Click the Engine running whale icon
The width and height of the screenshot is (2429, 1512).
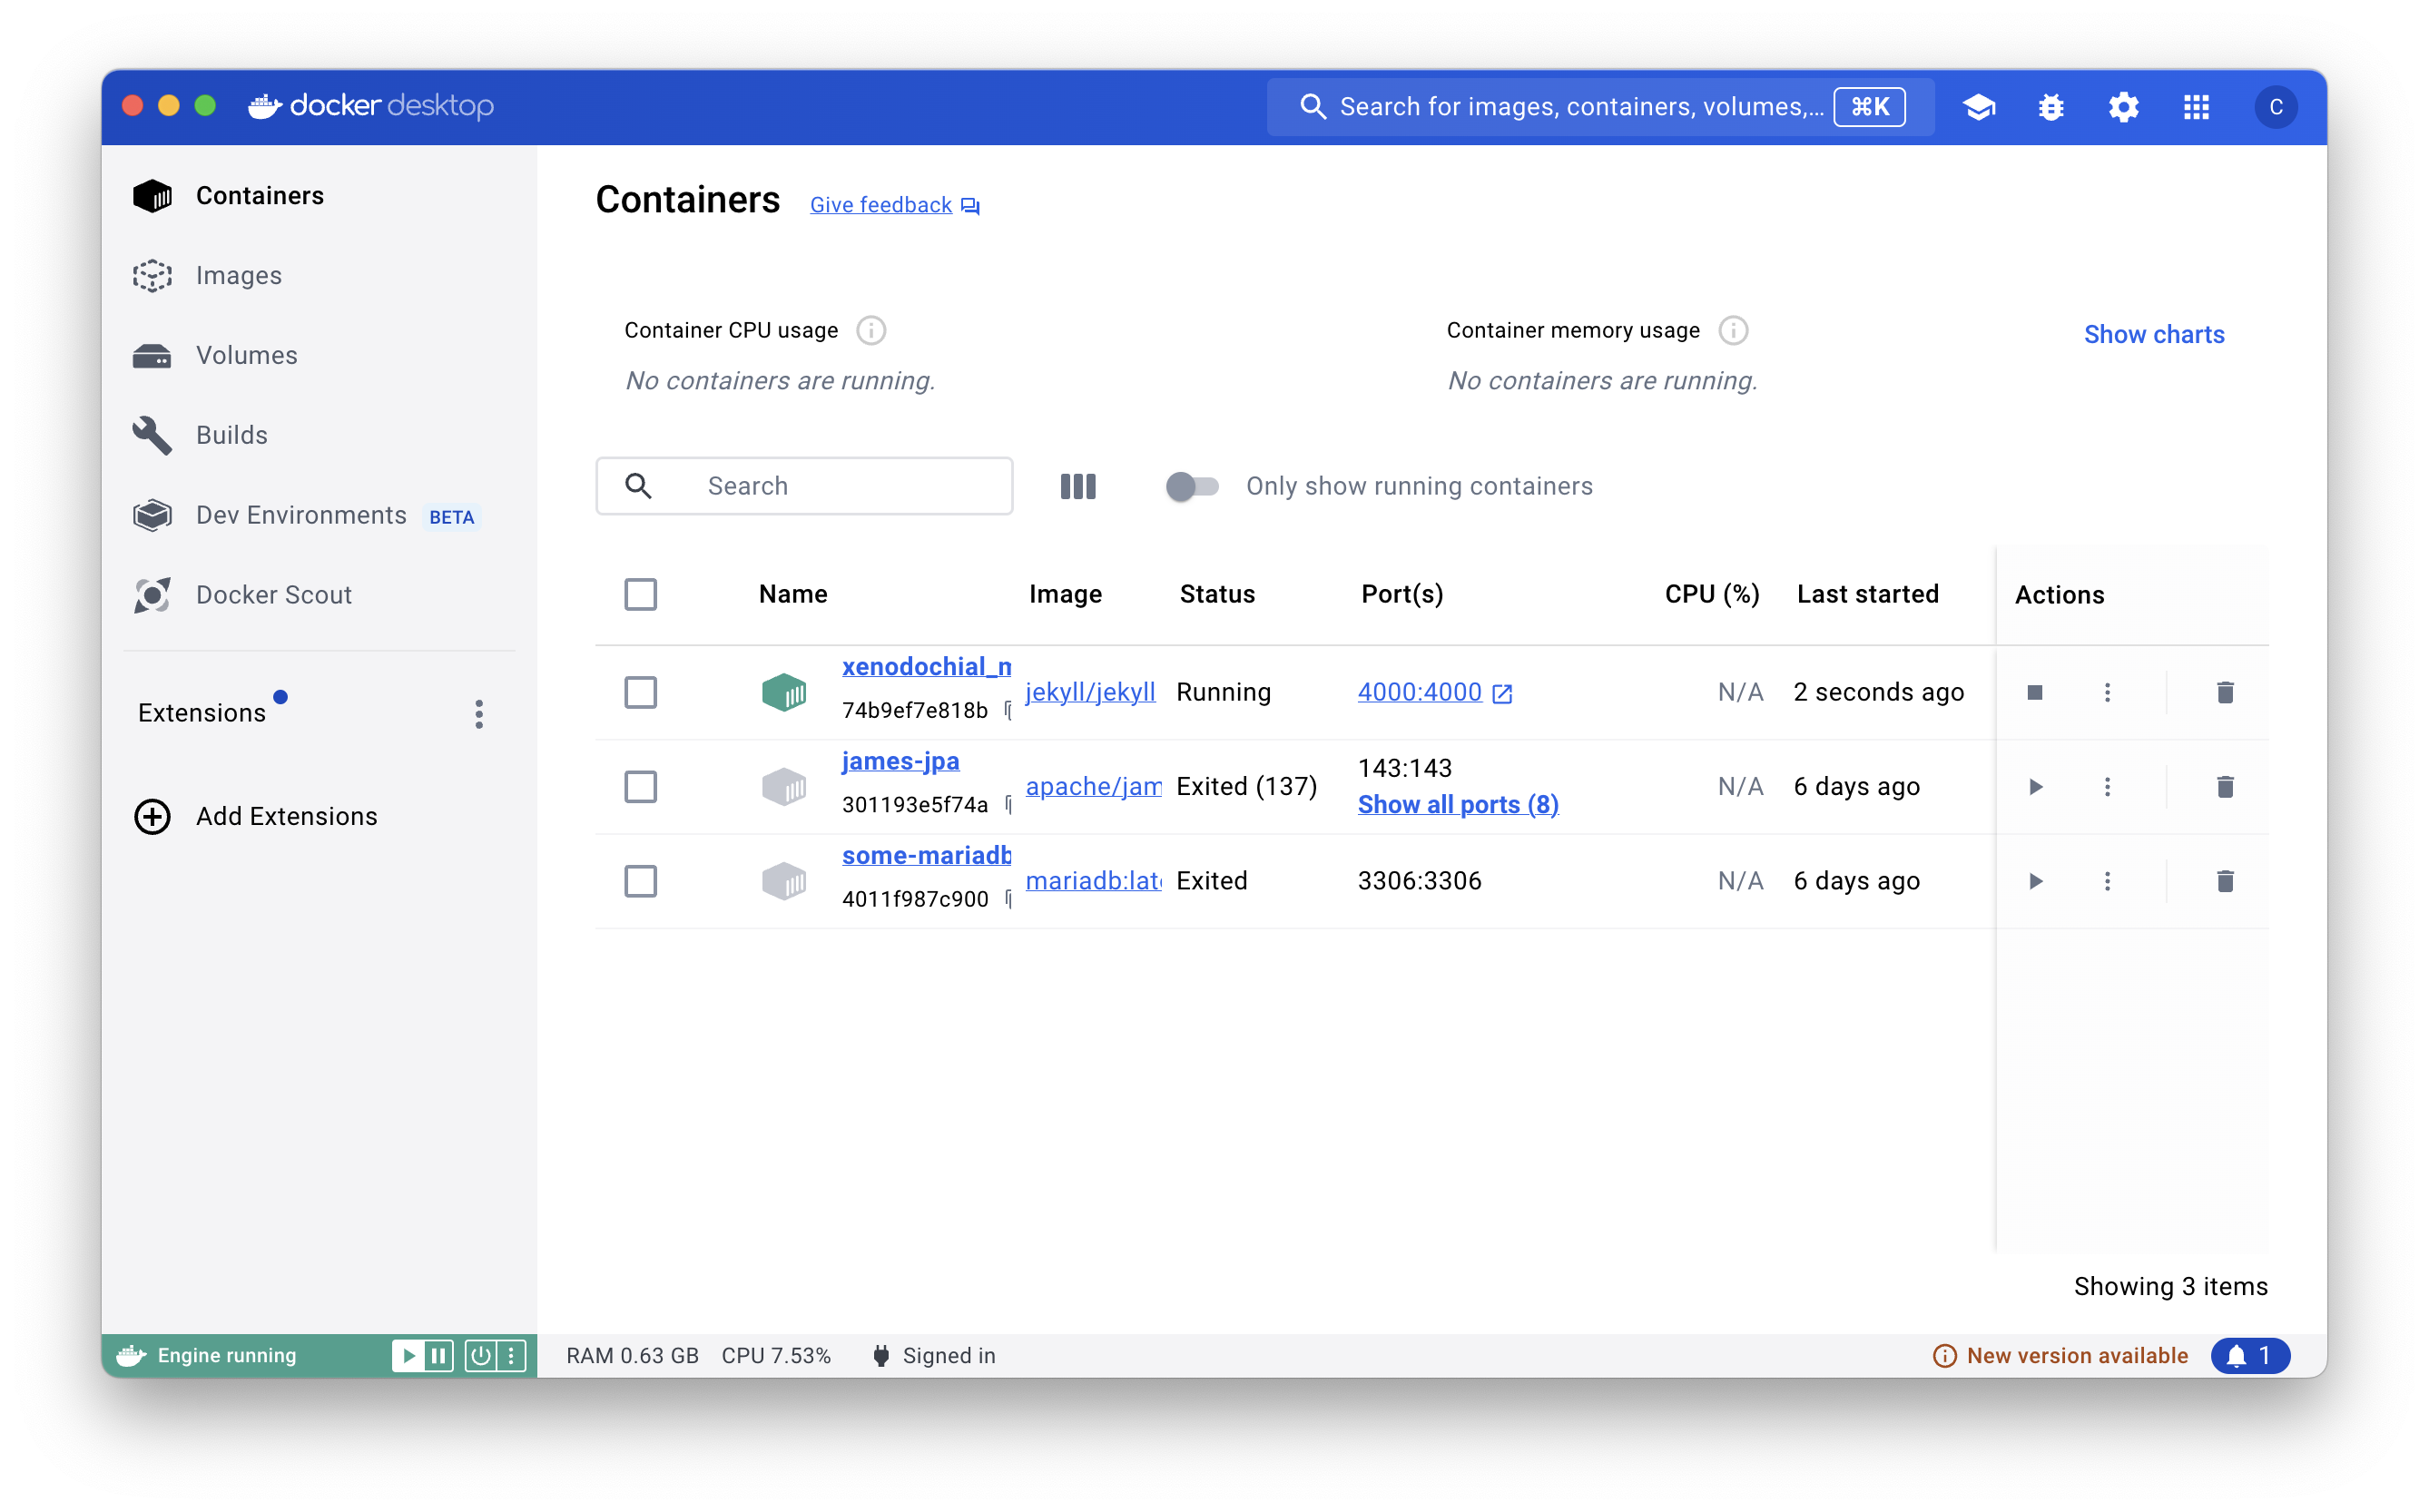pyautogui.click(x=131, y=1356)
